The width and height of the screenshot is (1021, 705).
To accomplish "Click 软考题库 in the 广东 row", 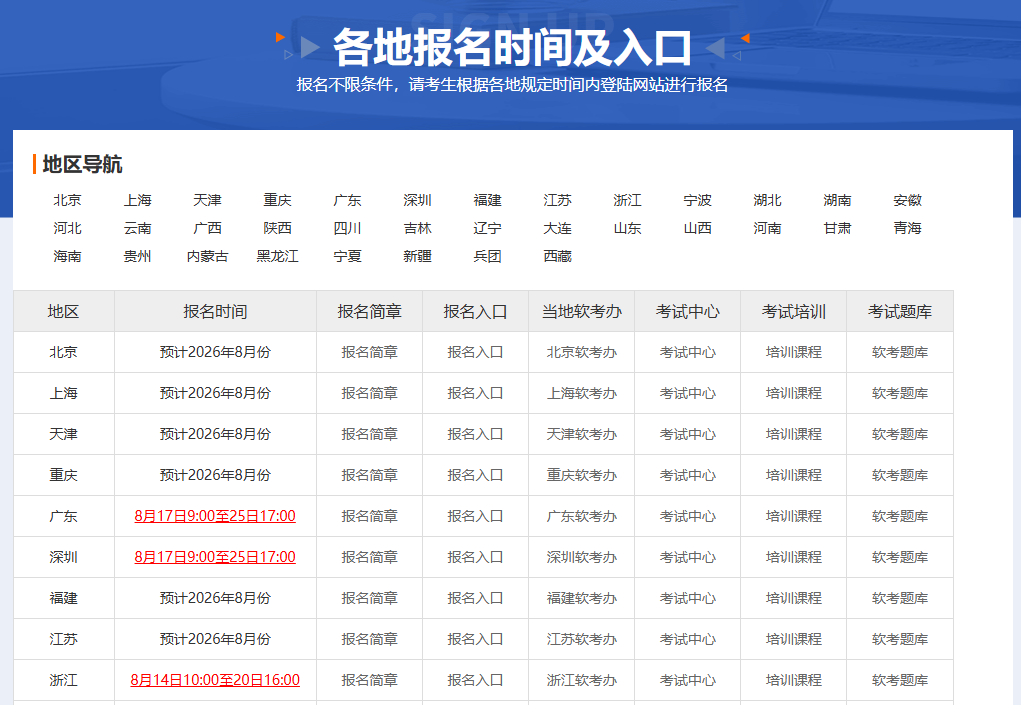I will point(900,516).
